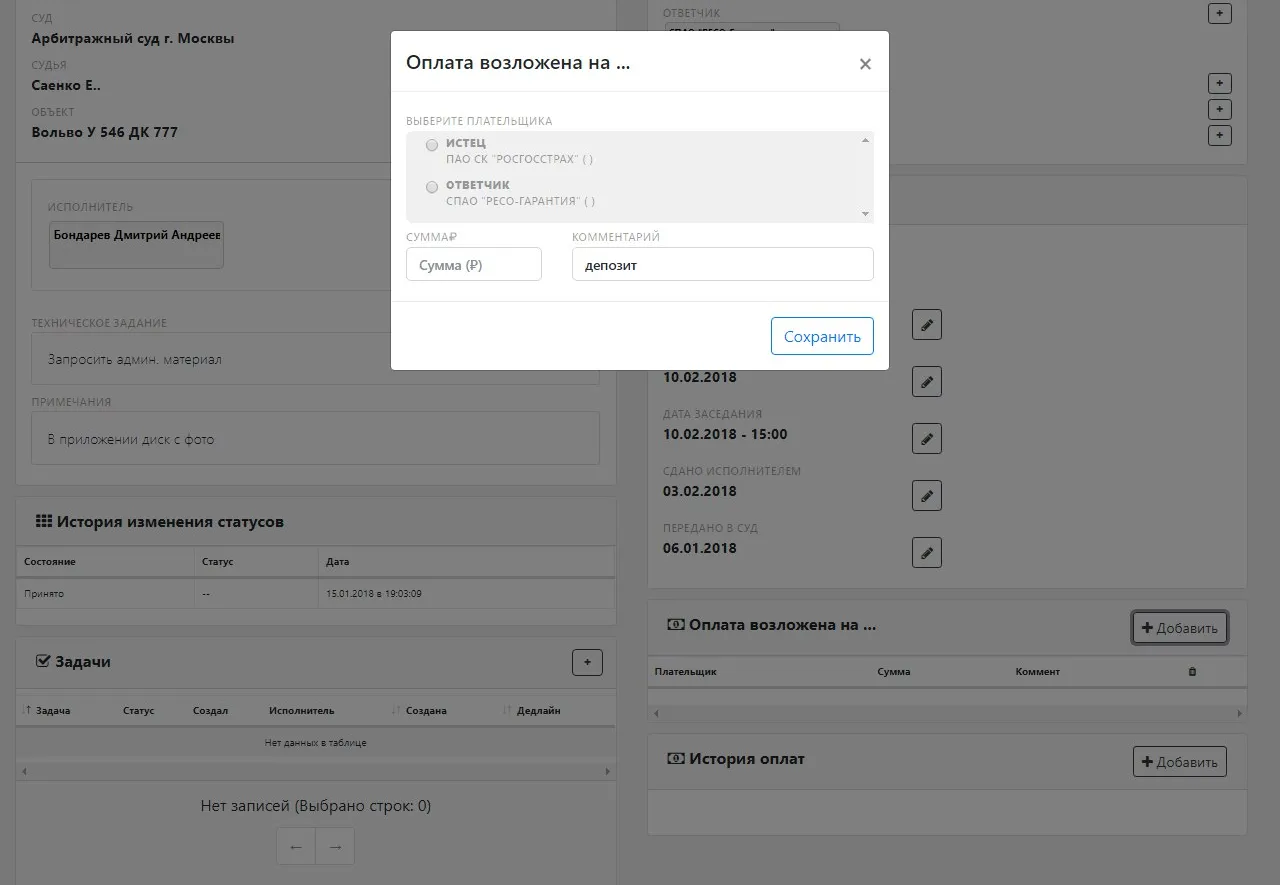Click the down arrow of the payer list scrollbar
This screenshot has width=1280, height=885.
tap(866, 214)
